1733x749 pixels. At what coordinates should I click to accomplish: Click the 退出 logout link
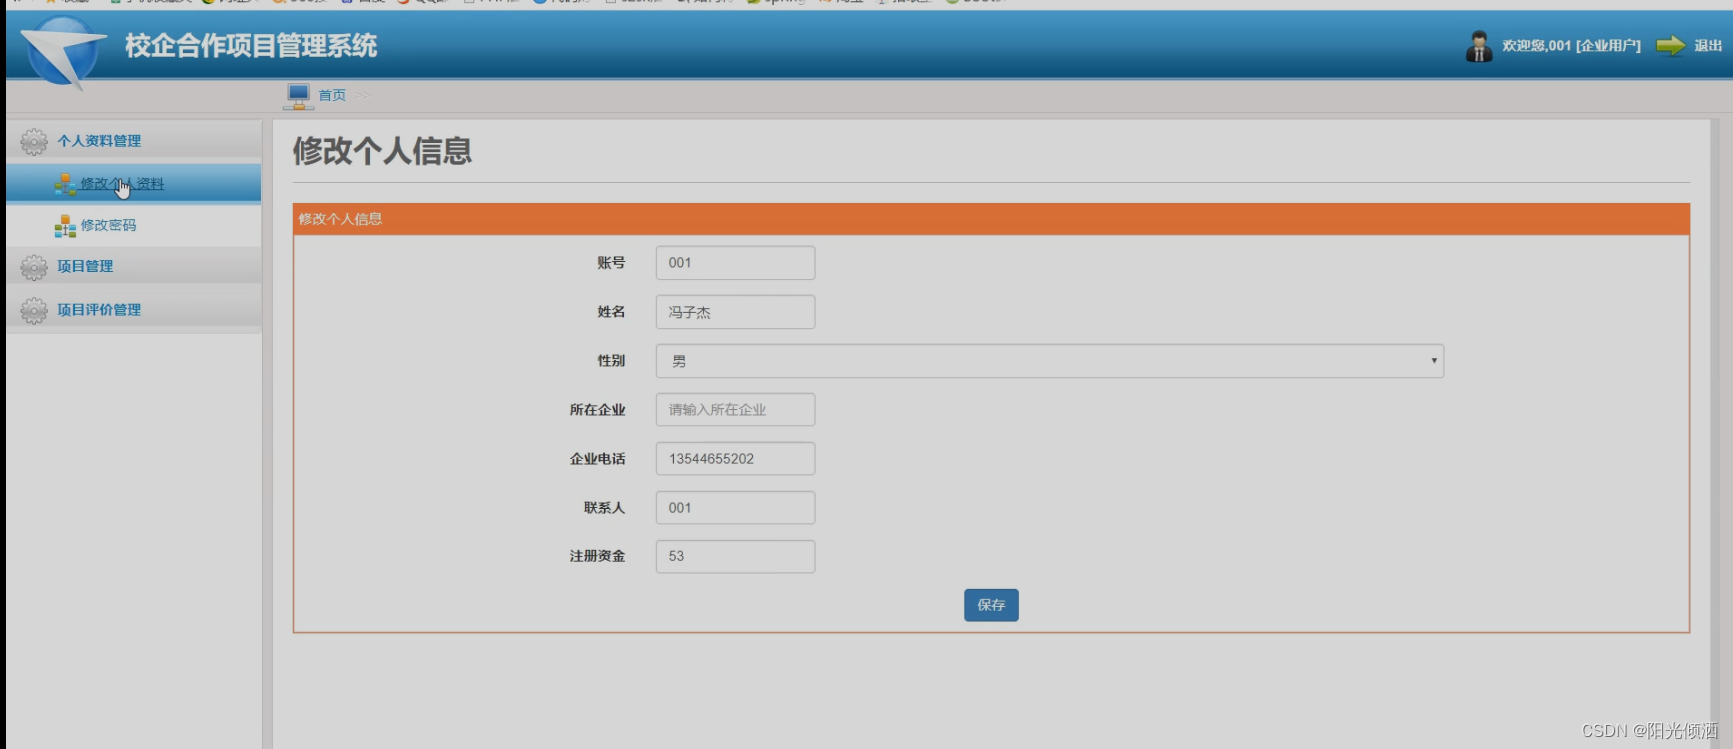[x=1708, y=46]
